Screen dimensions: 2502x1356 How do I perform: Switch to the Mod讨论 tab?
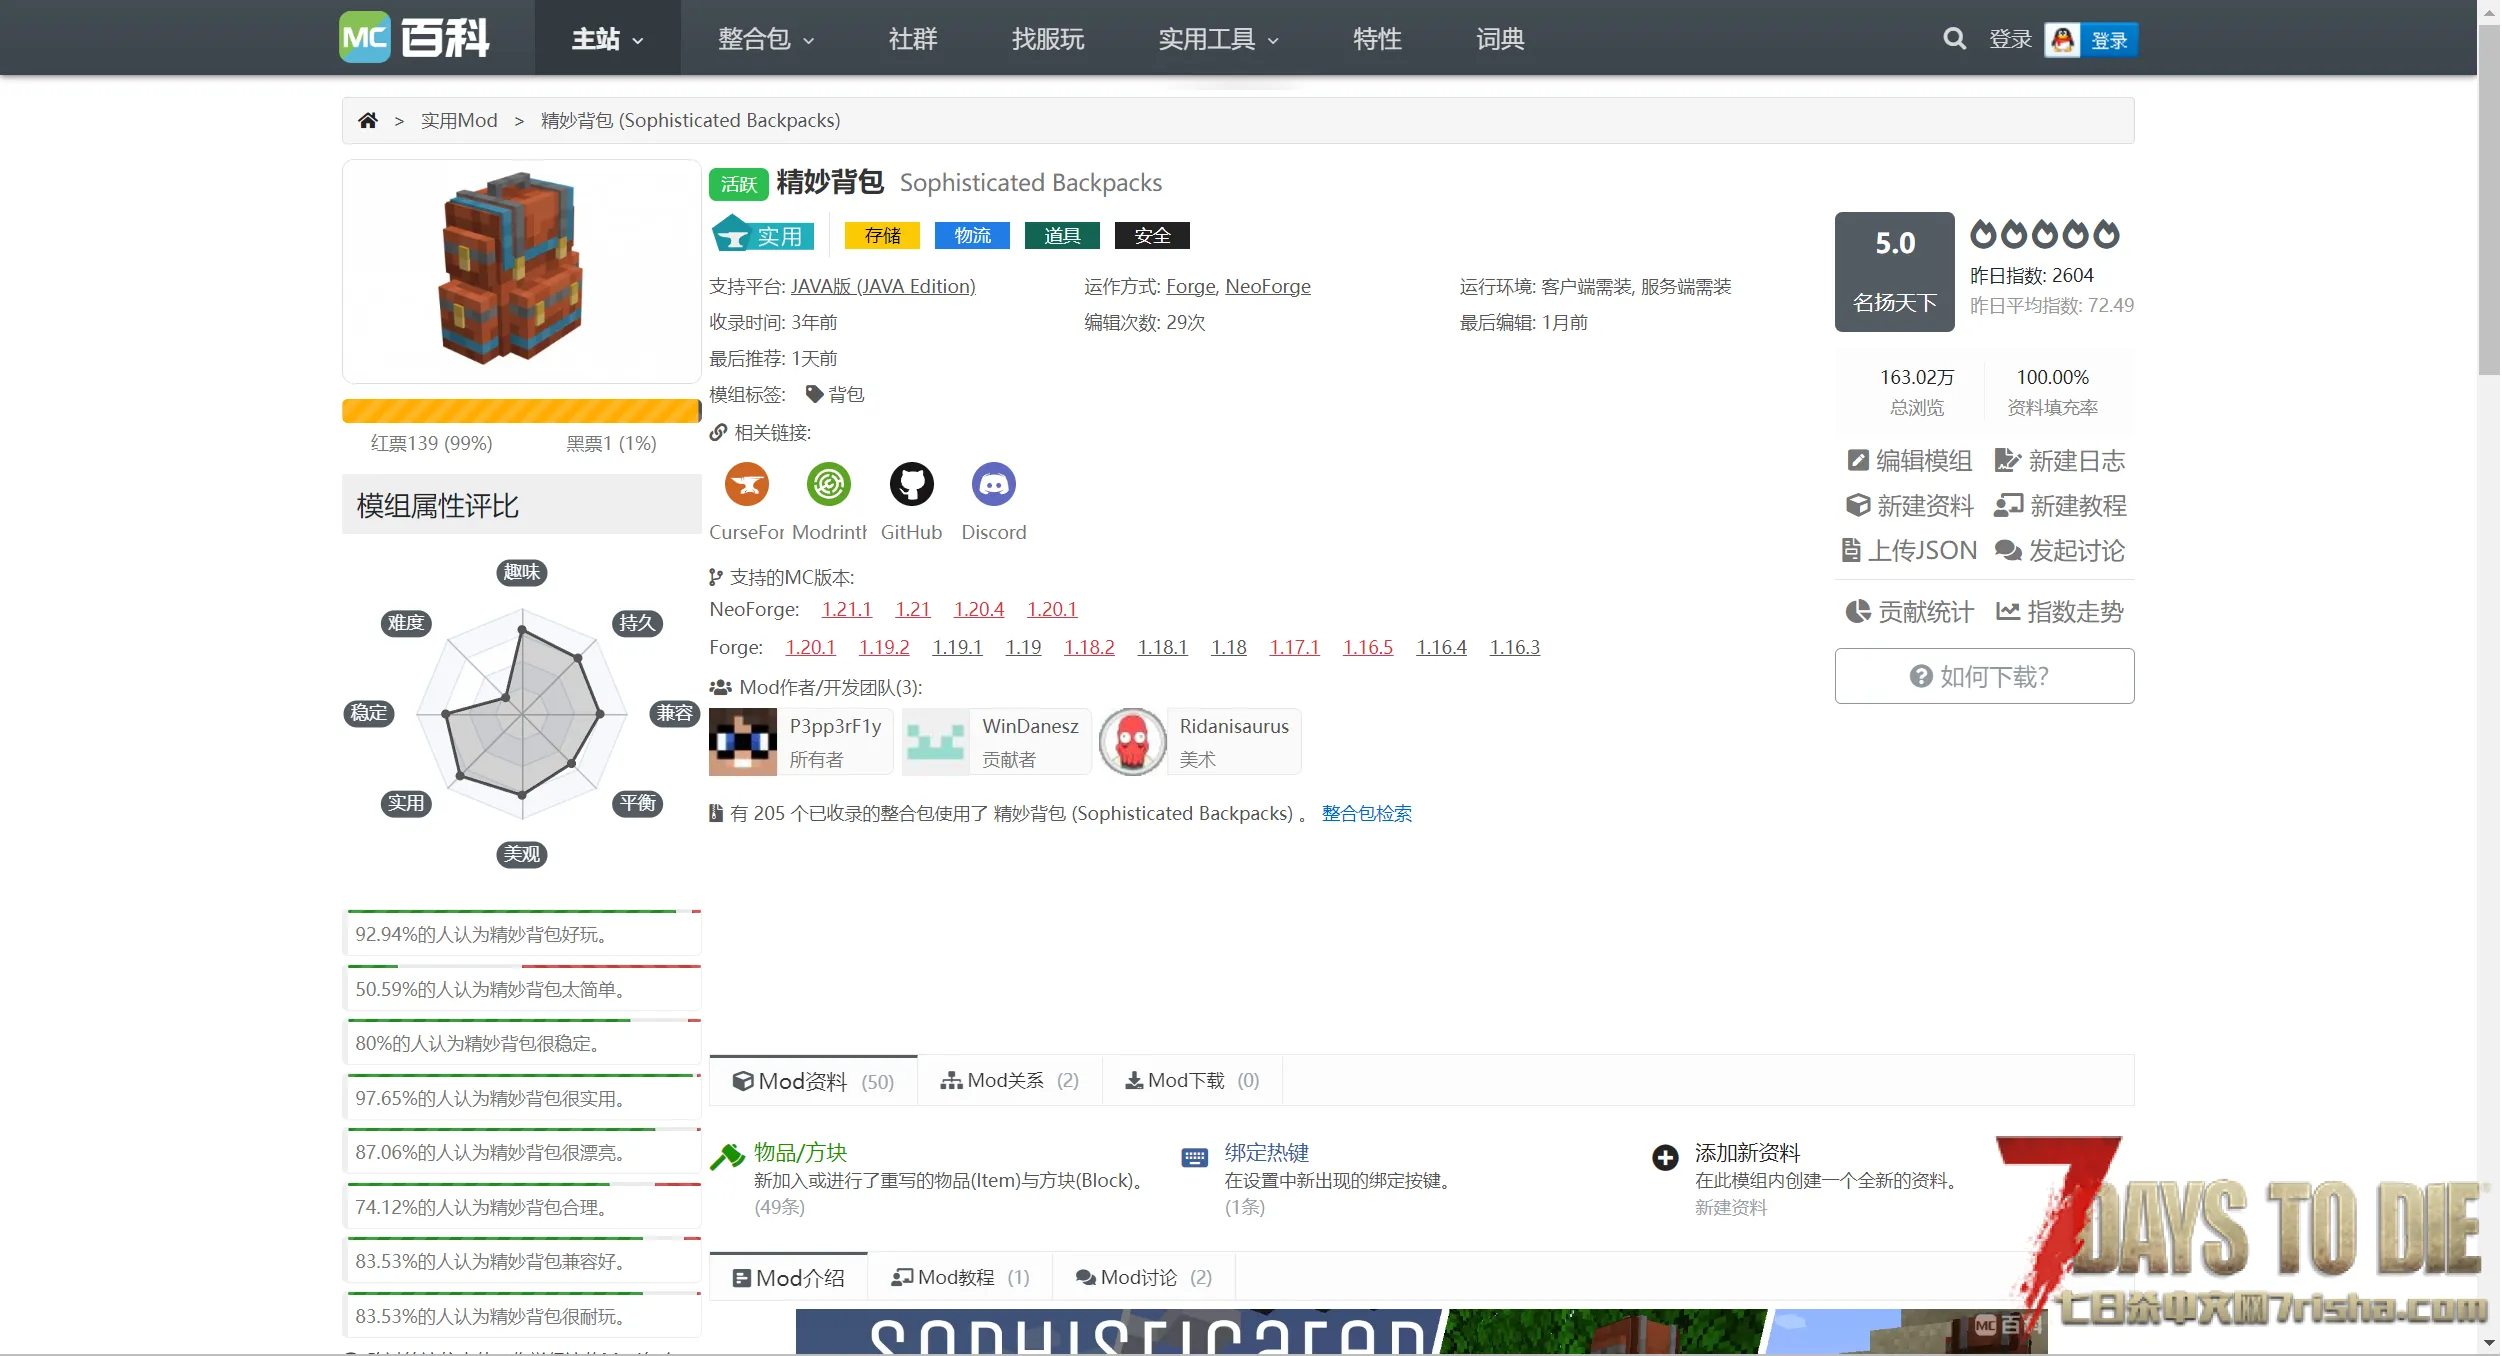pyautogui.click(x=1144, y=1278)
